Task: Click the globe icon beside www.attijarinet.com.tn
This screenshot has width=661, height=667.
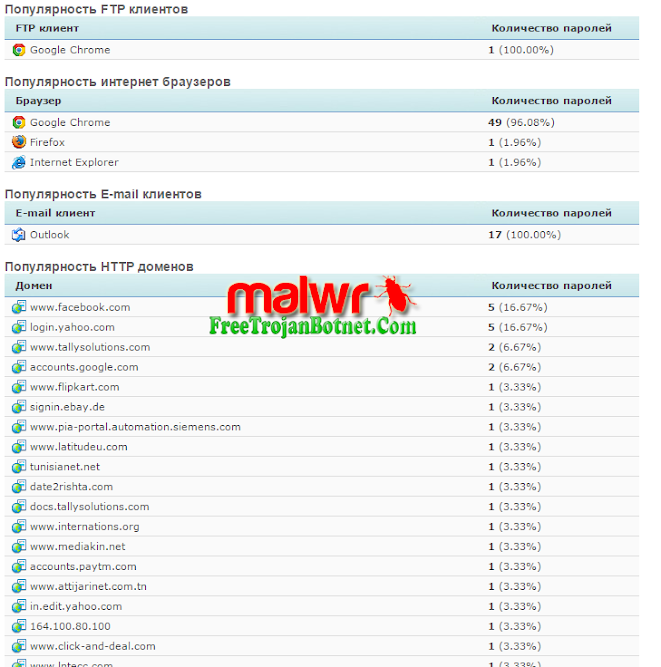Action: 19,586
